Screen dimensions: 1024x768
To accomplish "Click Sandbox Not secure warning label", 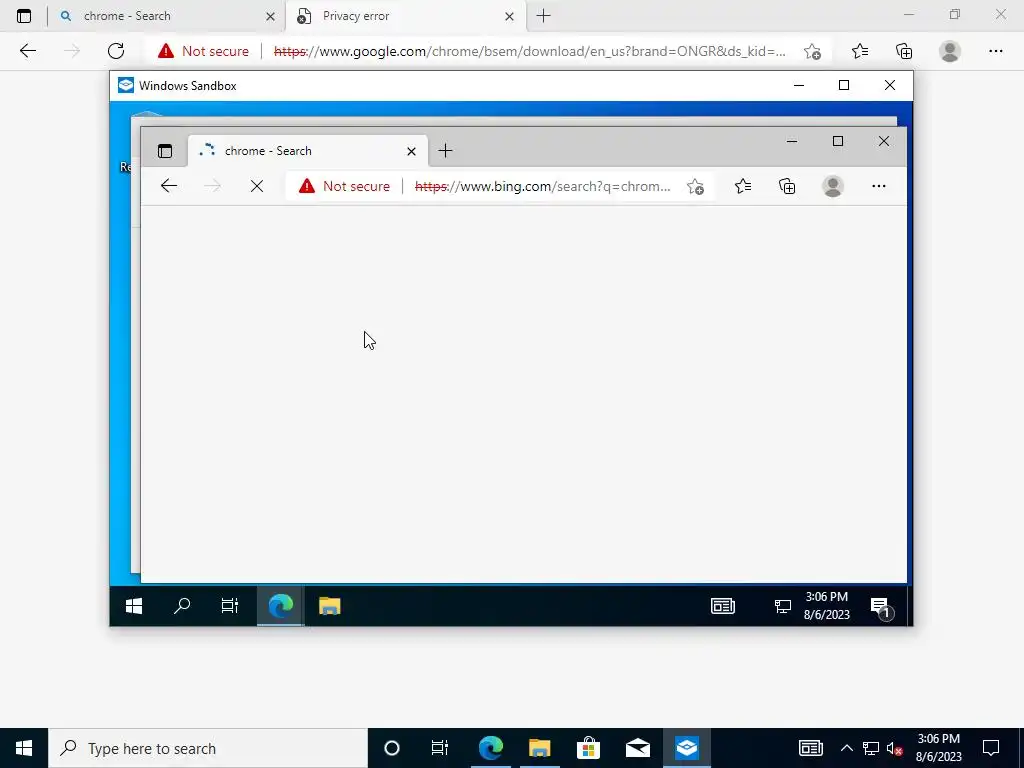I will pos(357,186).
